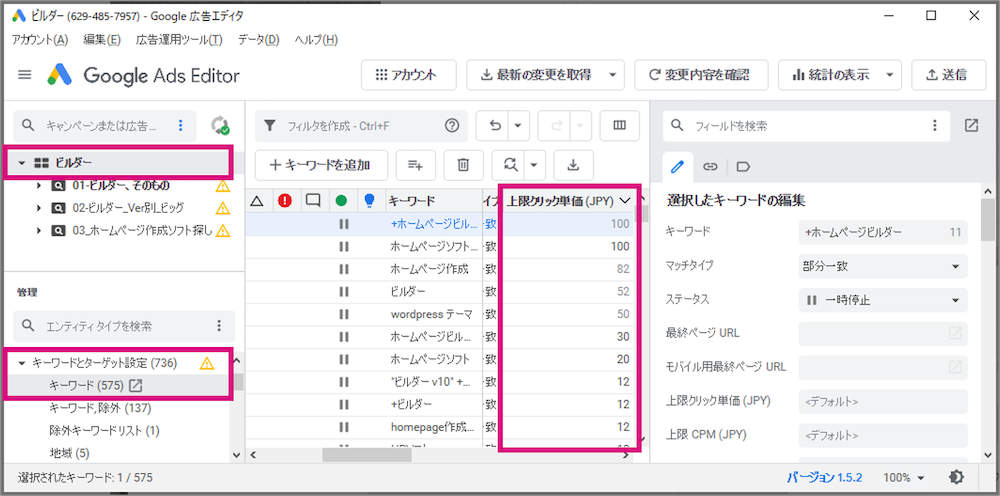This screenshot has height=496, width=1000.
Task: Open the 最新の変更を取得 dropdown arrow
Action: click(x=613, y=75)
